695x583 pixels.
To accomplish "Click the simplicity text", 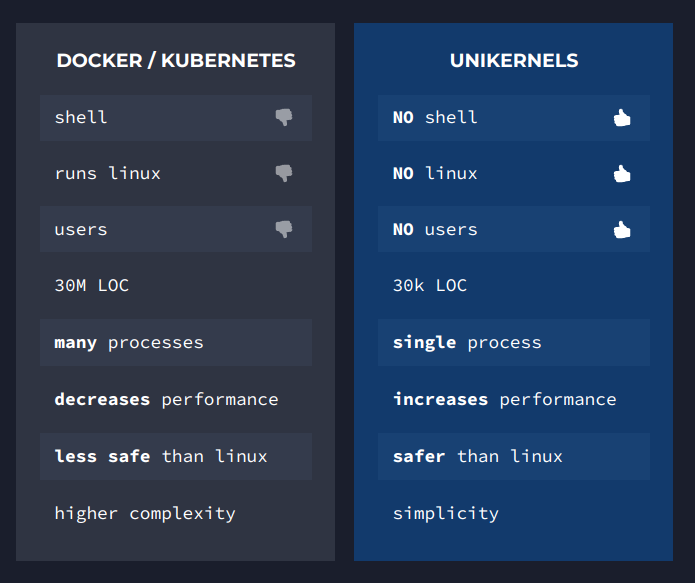I will (446, 514).
